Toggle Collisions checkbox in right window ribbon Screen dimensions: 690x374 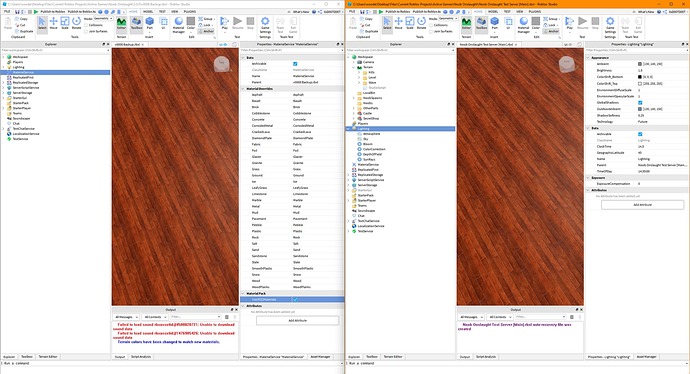[431, 25]
